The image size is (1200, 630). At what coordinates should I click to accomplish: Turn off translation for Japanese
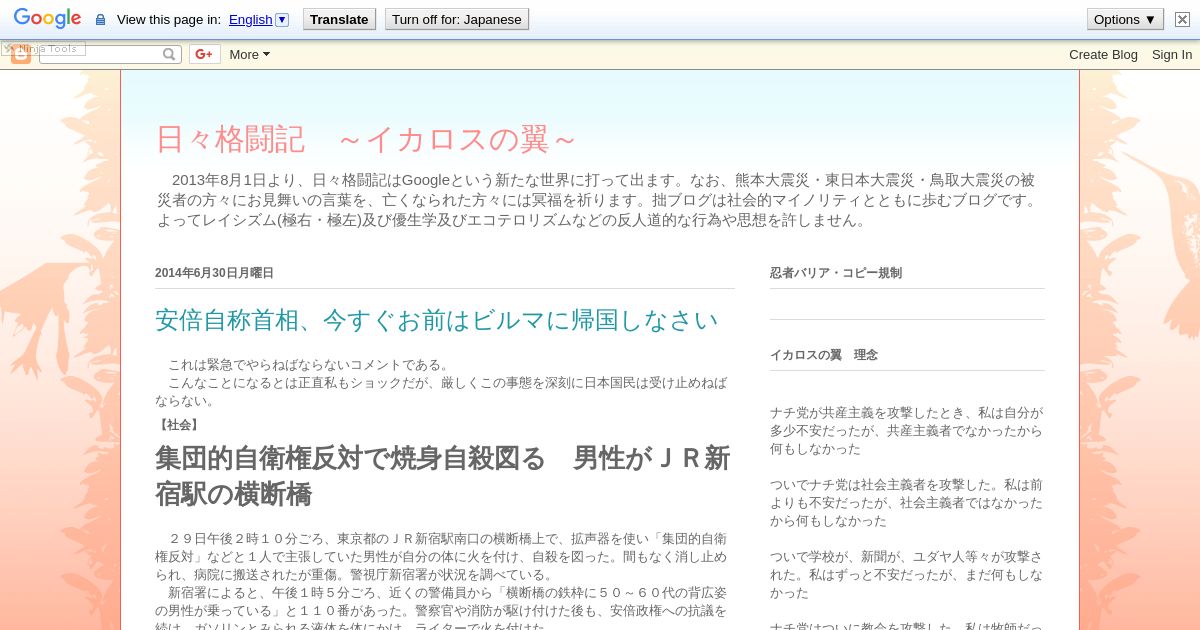[x=457, y=19]
